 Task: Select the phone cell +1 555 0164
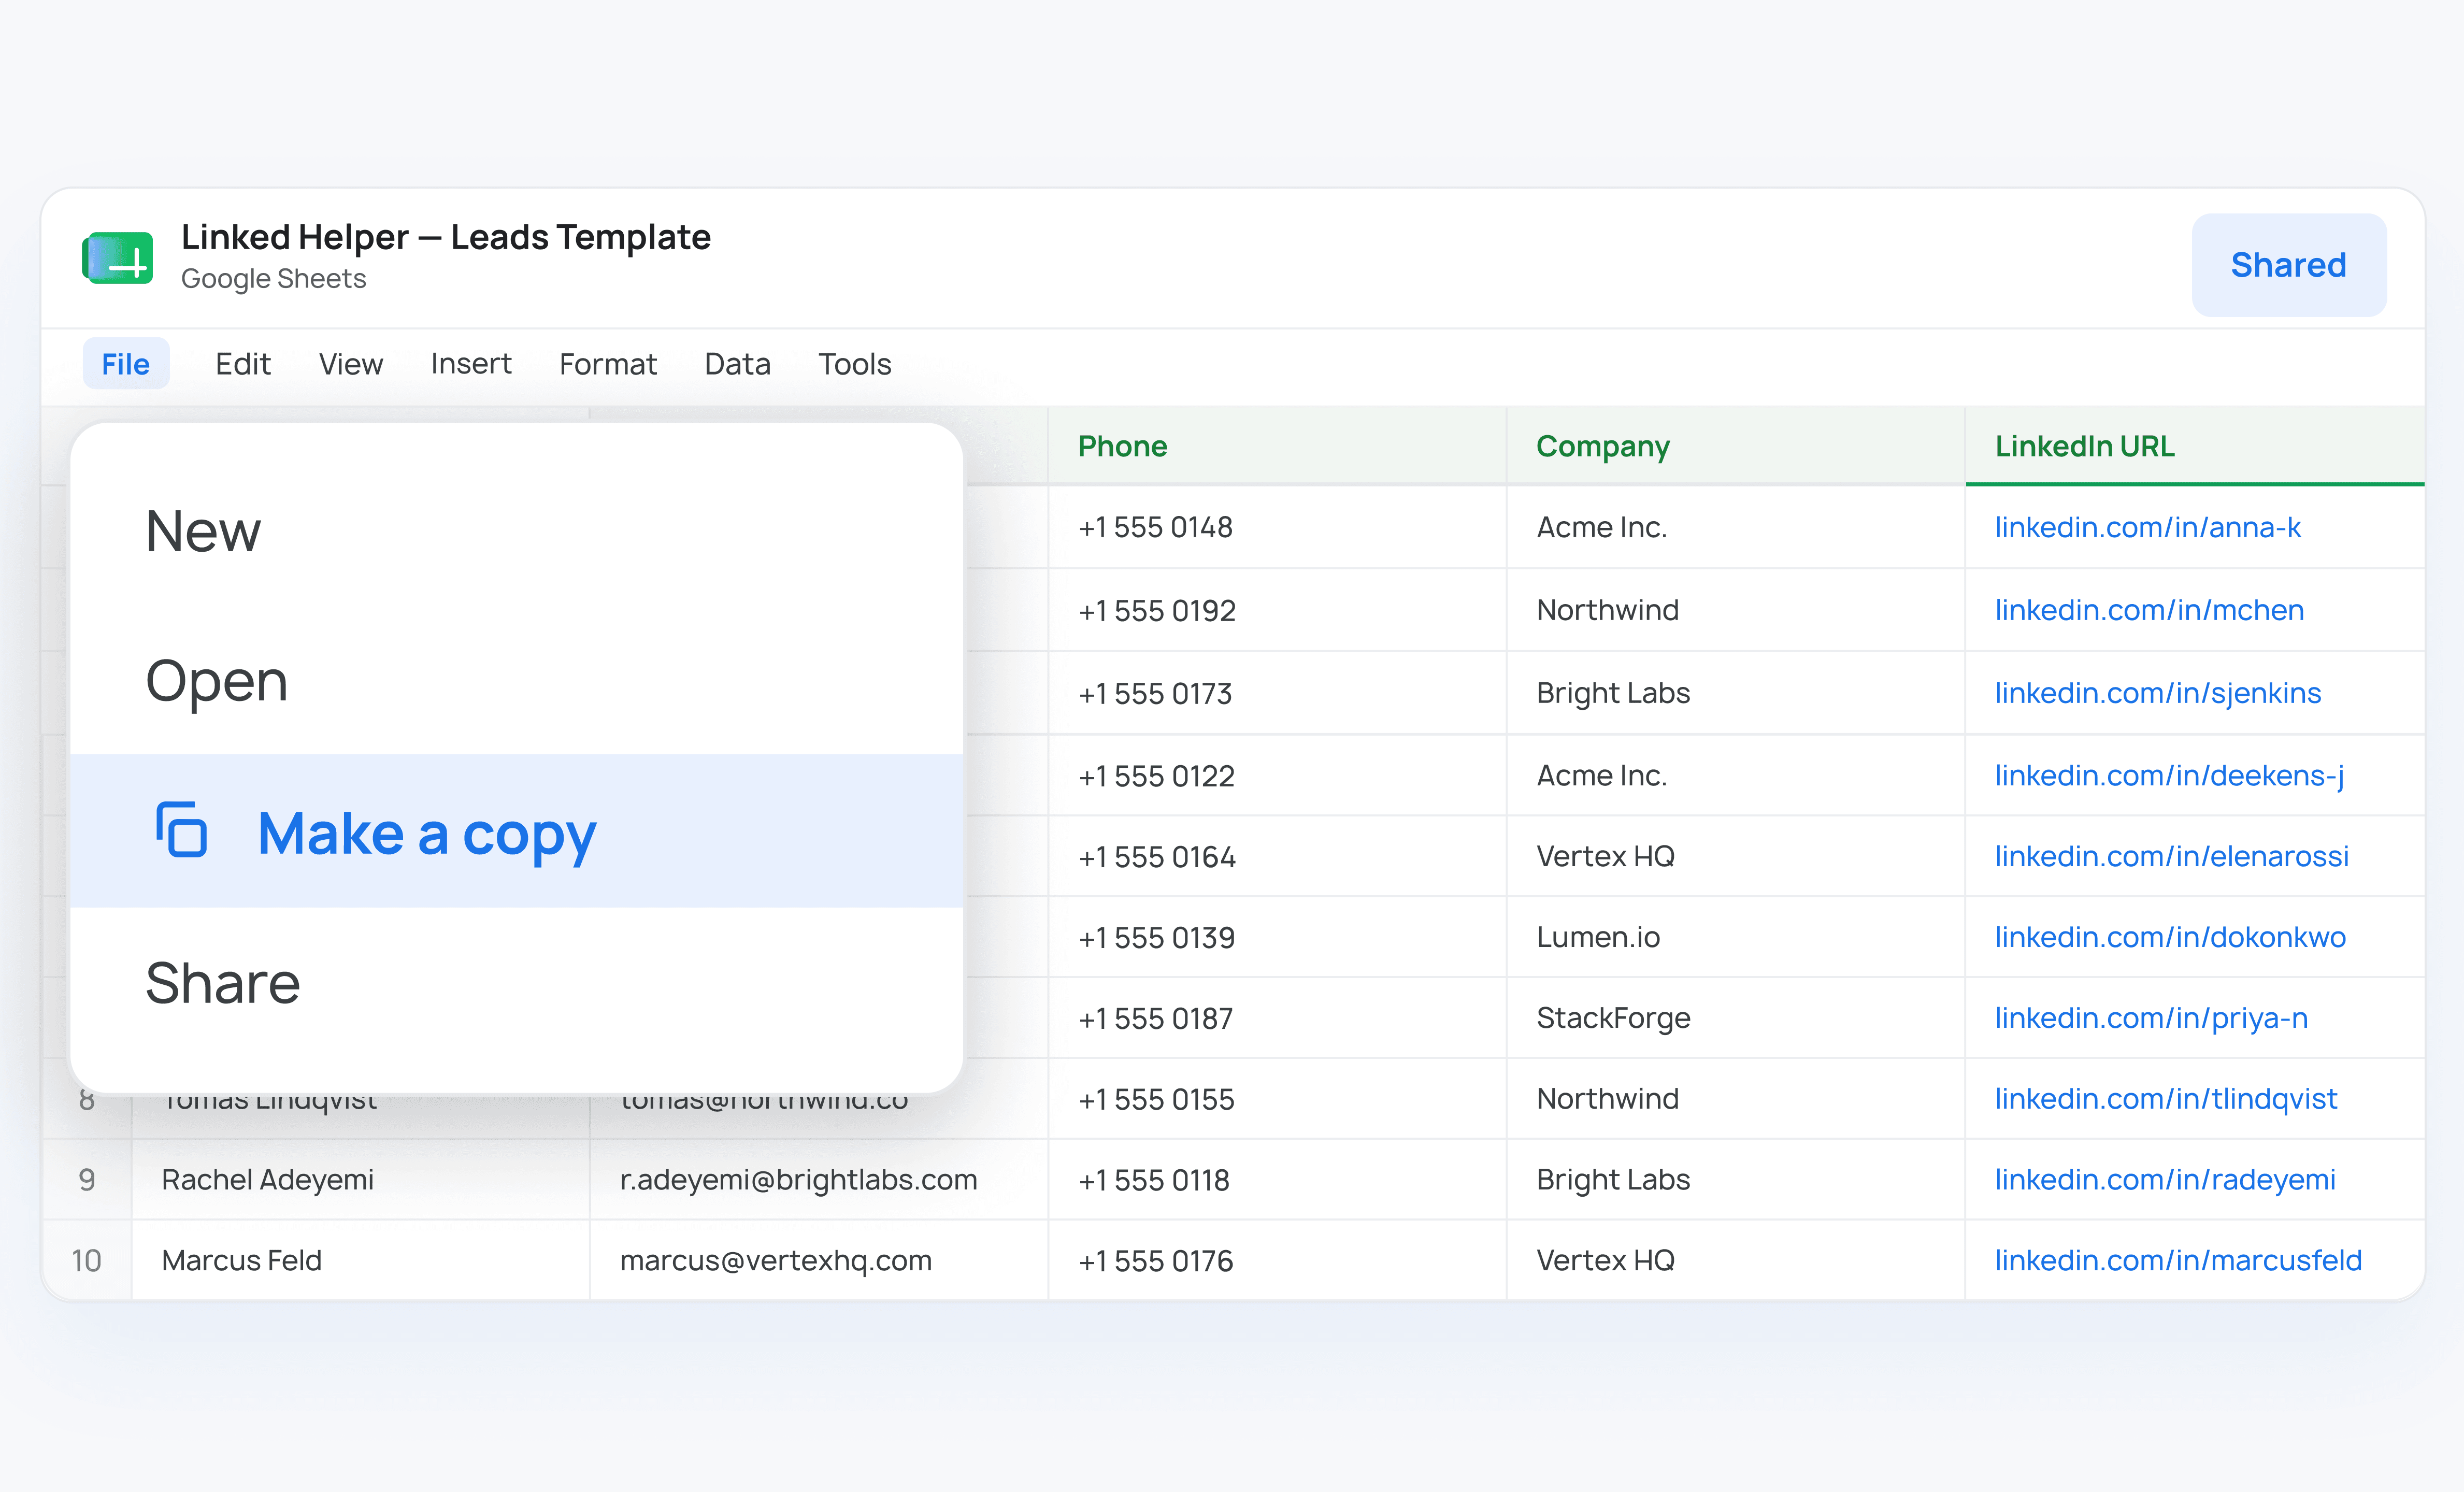(x=1277, y=857)
